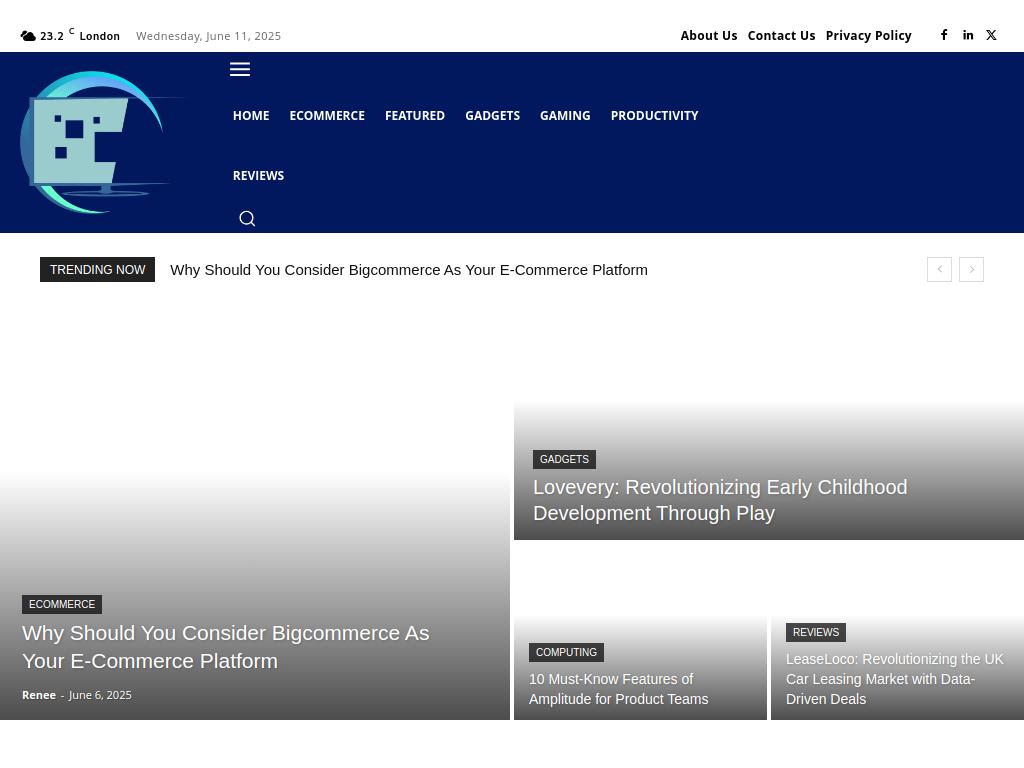Screen dimensions: 1024x768
Task: Open the Featured menu item
Action: pyautogui.click(x=415, y=116)
